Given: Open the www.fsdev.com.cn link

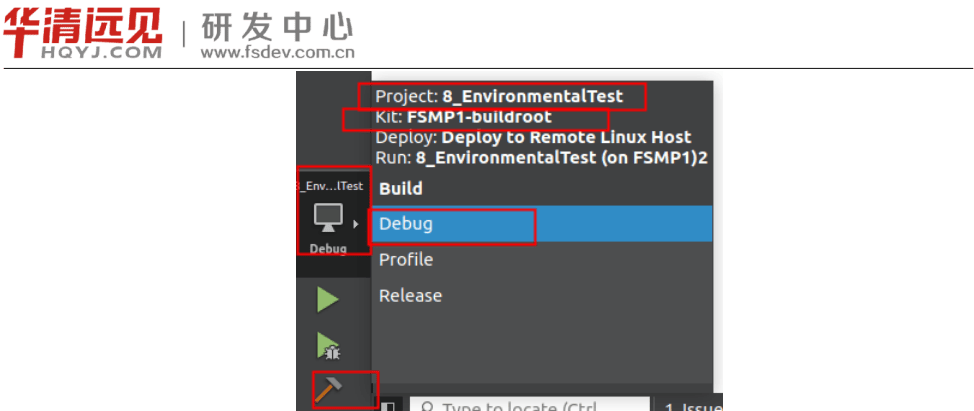Looking at the screenshot, I should (x=277, y=53).
